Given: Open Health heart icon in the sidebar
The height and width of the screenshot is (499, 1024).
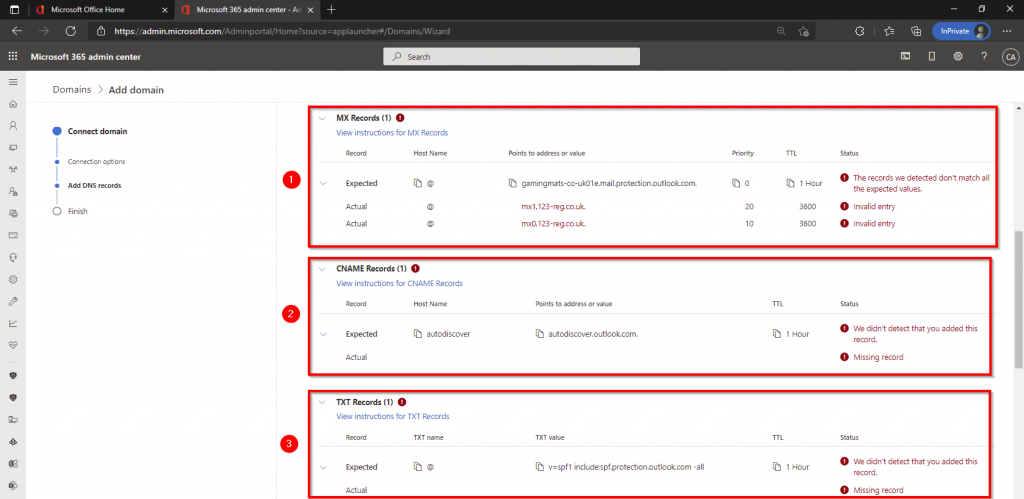Looking at the screenshot, I should [12, 344].
